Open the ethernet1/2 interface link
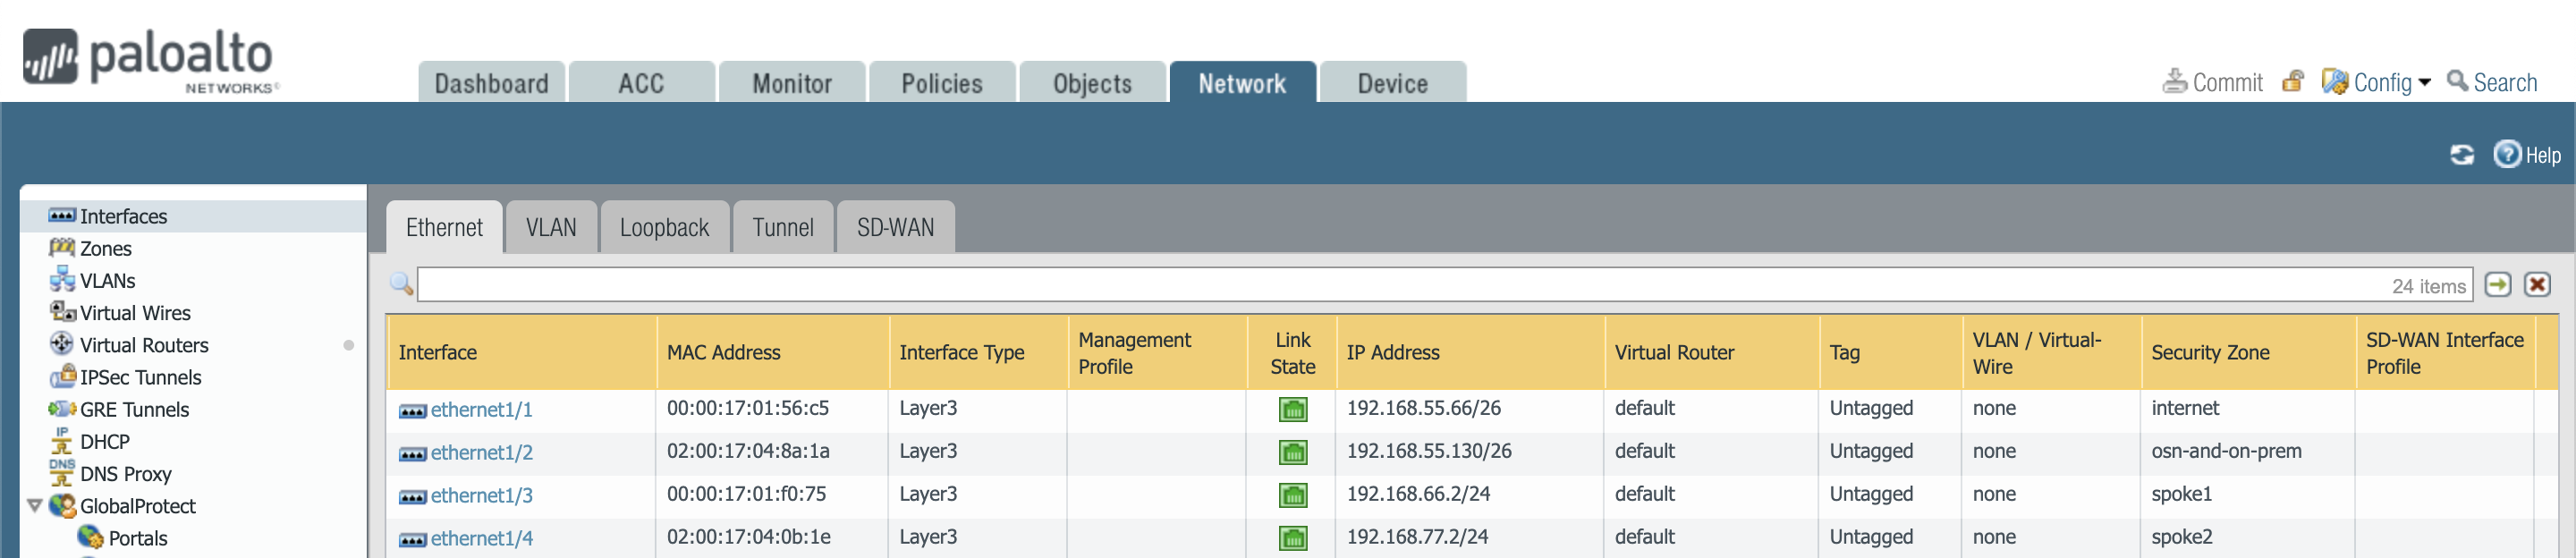2576x558 pixels. click(481, 453)
